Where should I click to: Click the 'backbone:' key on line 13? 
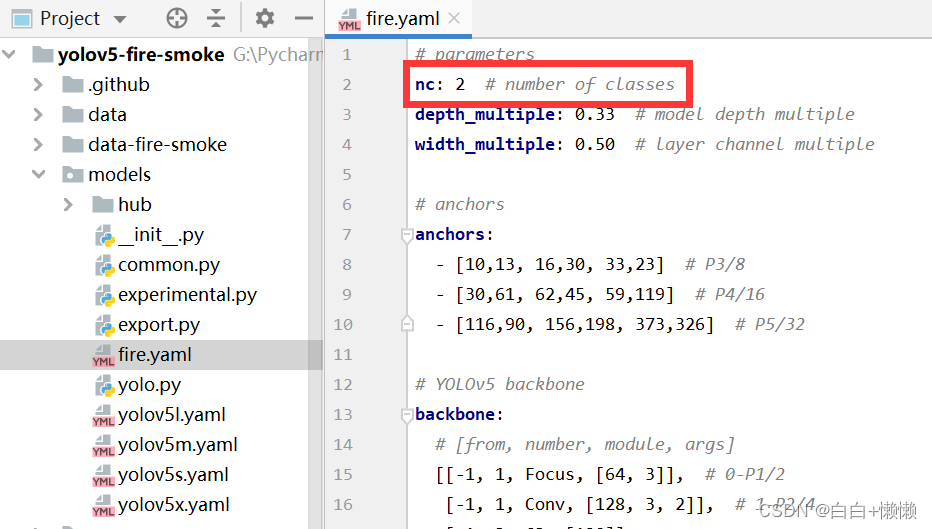(459, 415)
